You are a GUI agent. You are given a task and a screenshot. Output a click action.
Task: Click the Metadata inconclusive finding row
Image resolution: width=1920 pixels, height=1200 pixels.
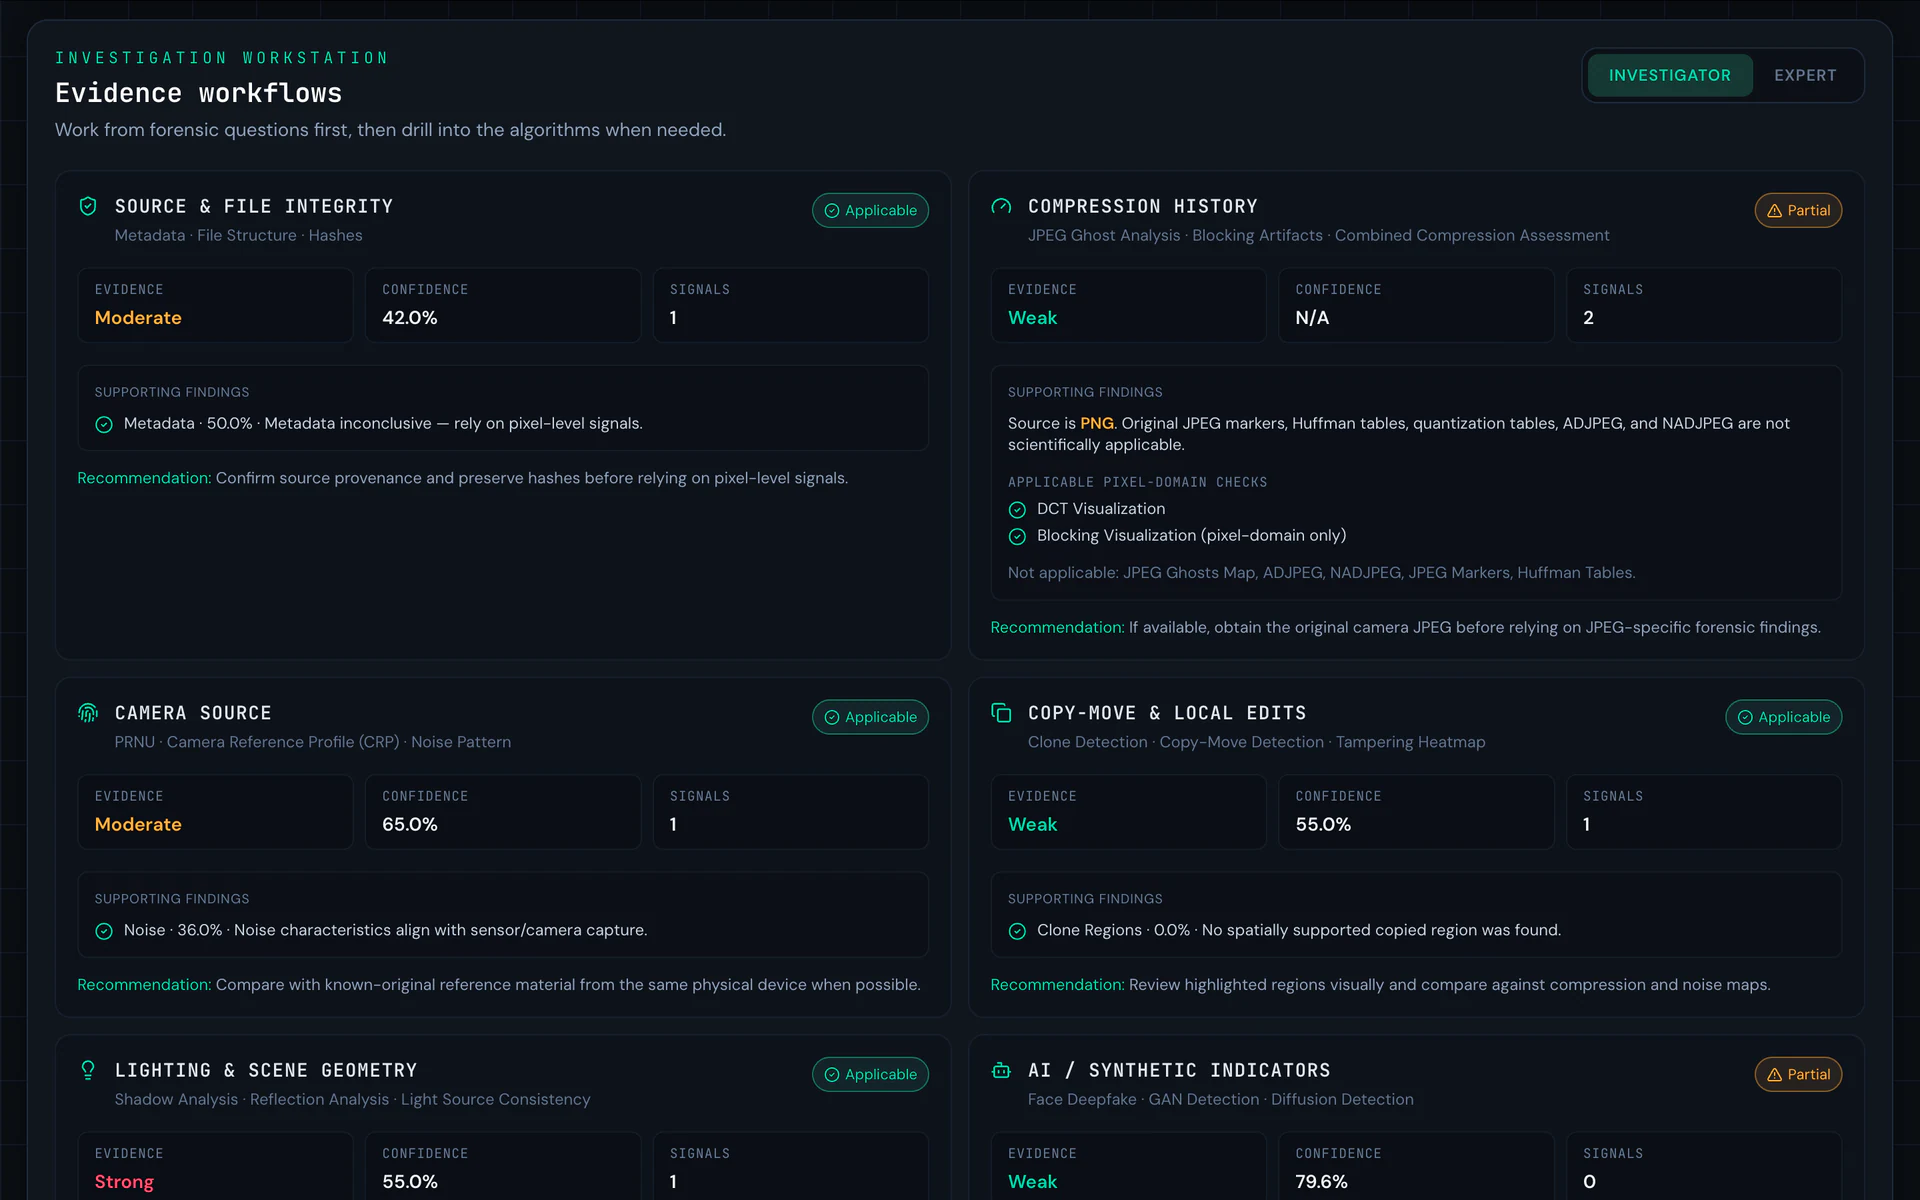502,424
